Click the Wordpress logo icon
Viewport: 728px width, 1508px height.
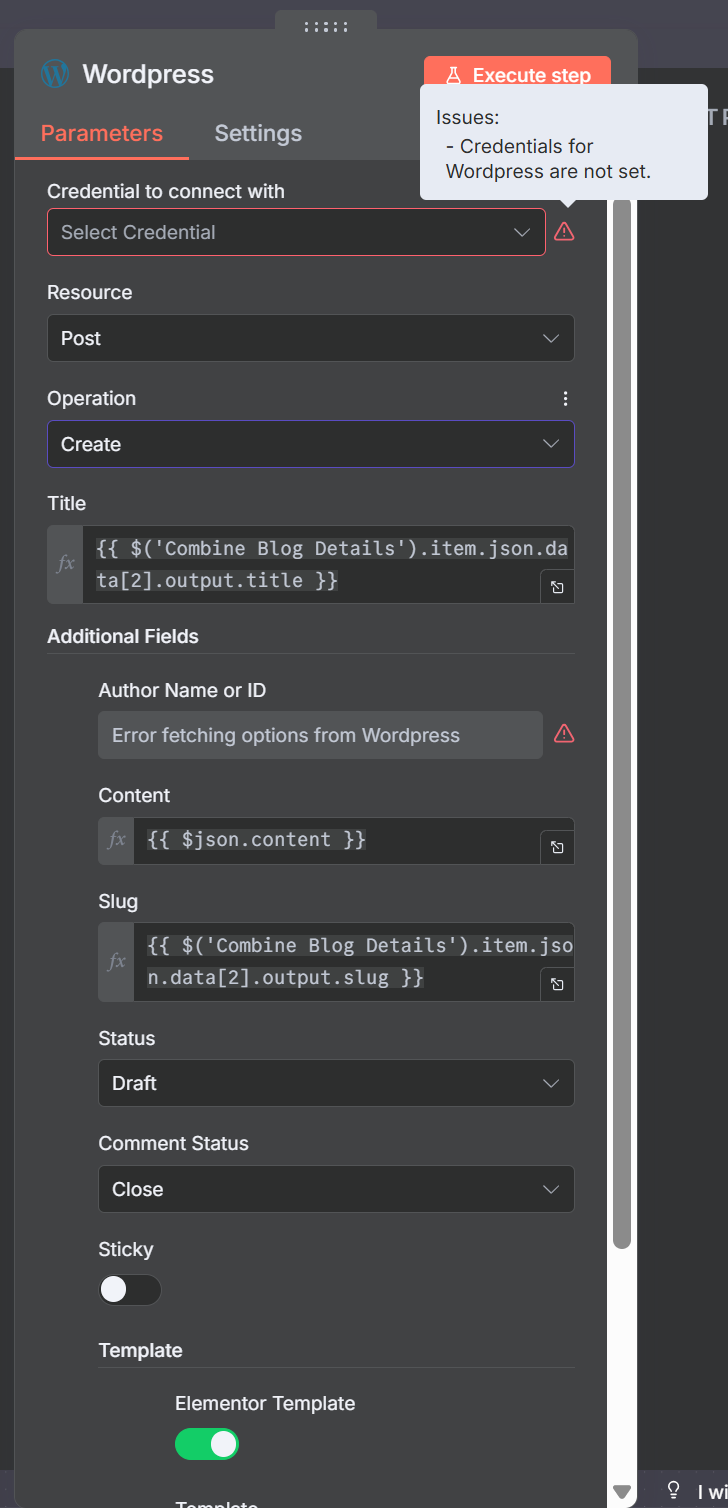55,74
